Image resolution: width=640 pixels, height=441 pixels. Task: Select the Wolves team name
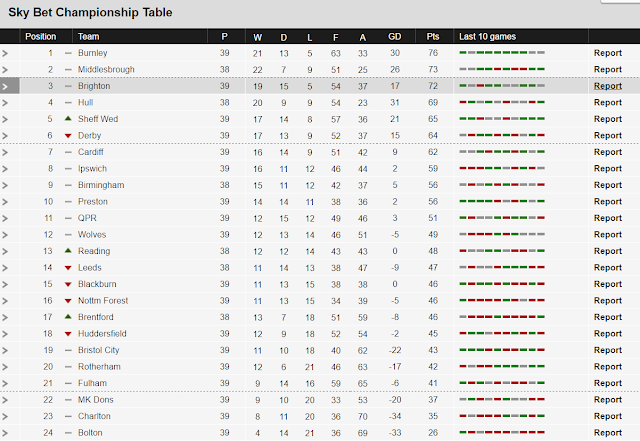click(x=92, y=235)
